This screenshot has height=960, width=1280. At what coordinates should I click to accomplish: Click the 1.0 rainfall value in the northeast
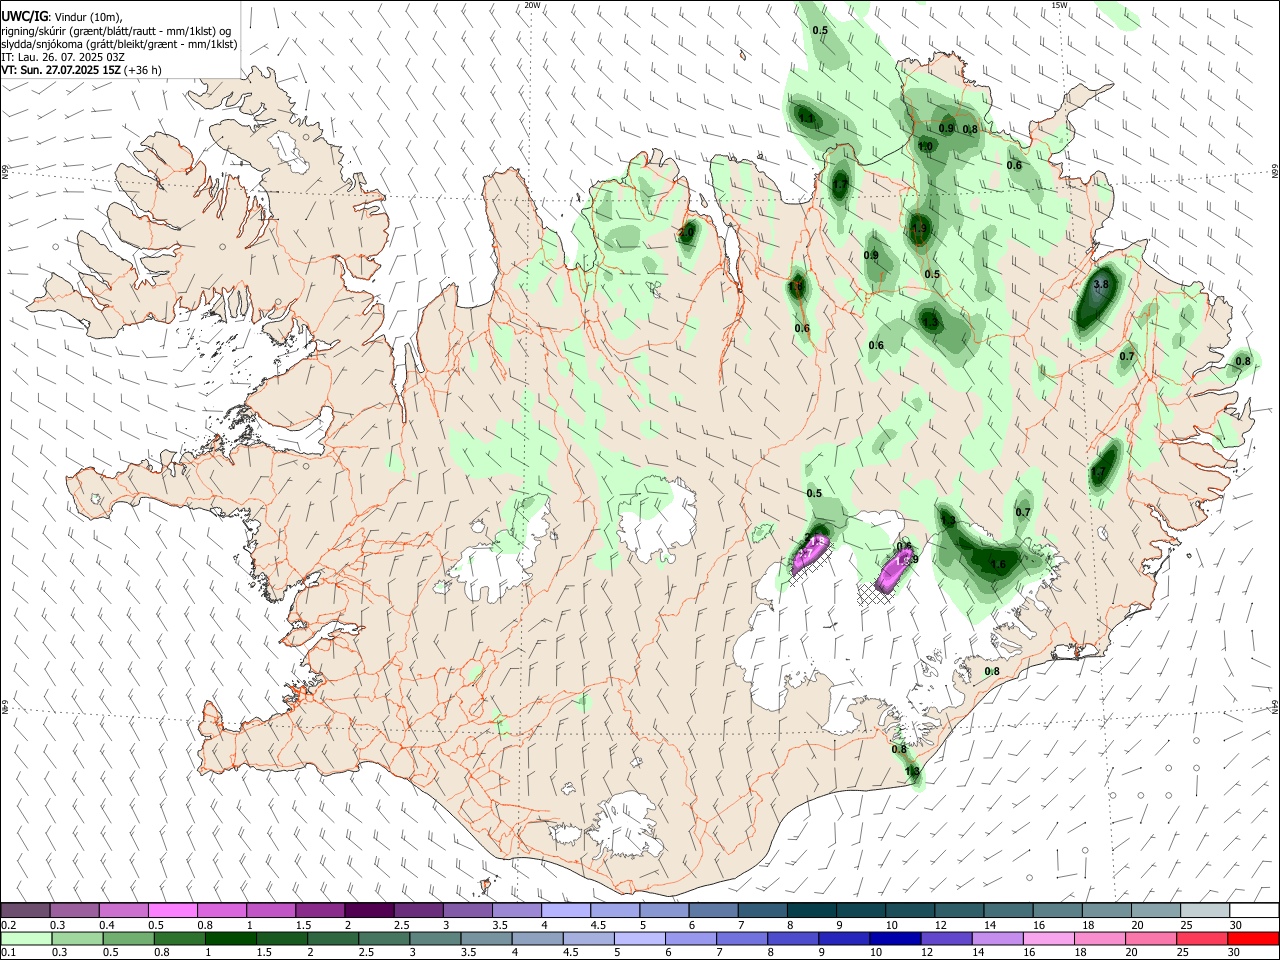(925, 147)
